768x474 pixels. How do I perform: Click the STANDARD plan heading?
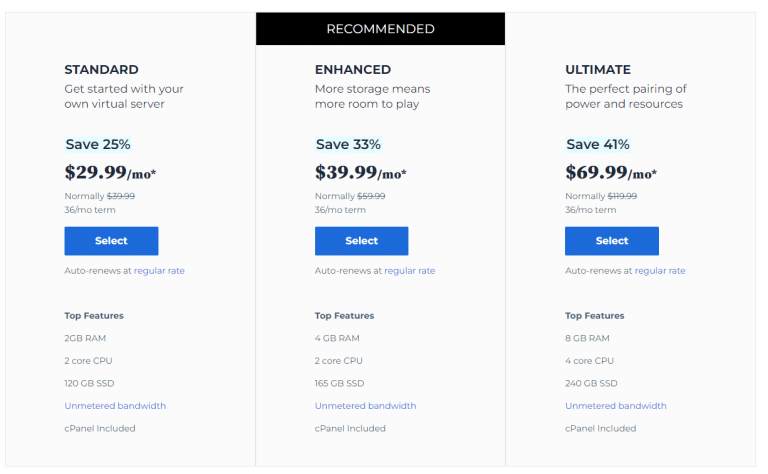point(101,70)
